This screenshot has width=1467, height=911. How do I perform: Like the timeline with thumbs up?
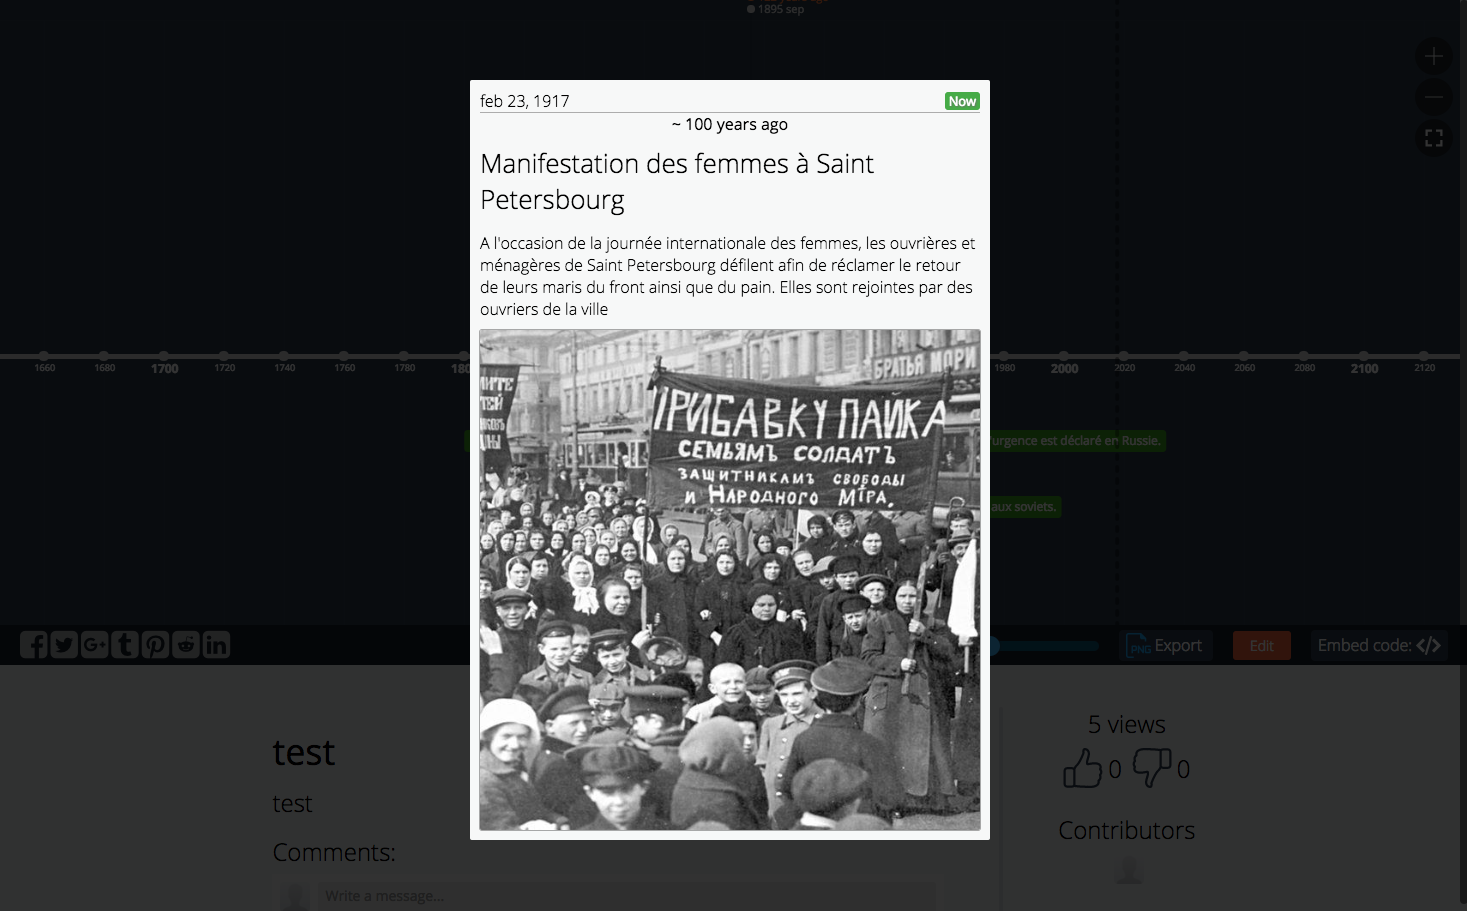tap(1082, 768)
